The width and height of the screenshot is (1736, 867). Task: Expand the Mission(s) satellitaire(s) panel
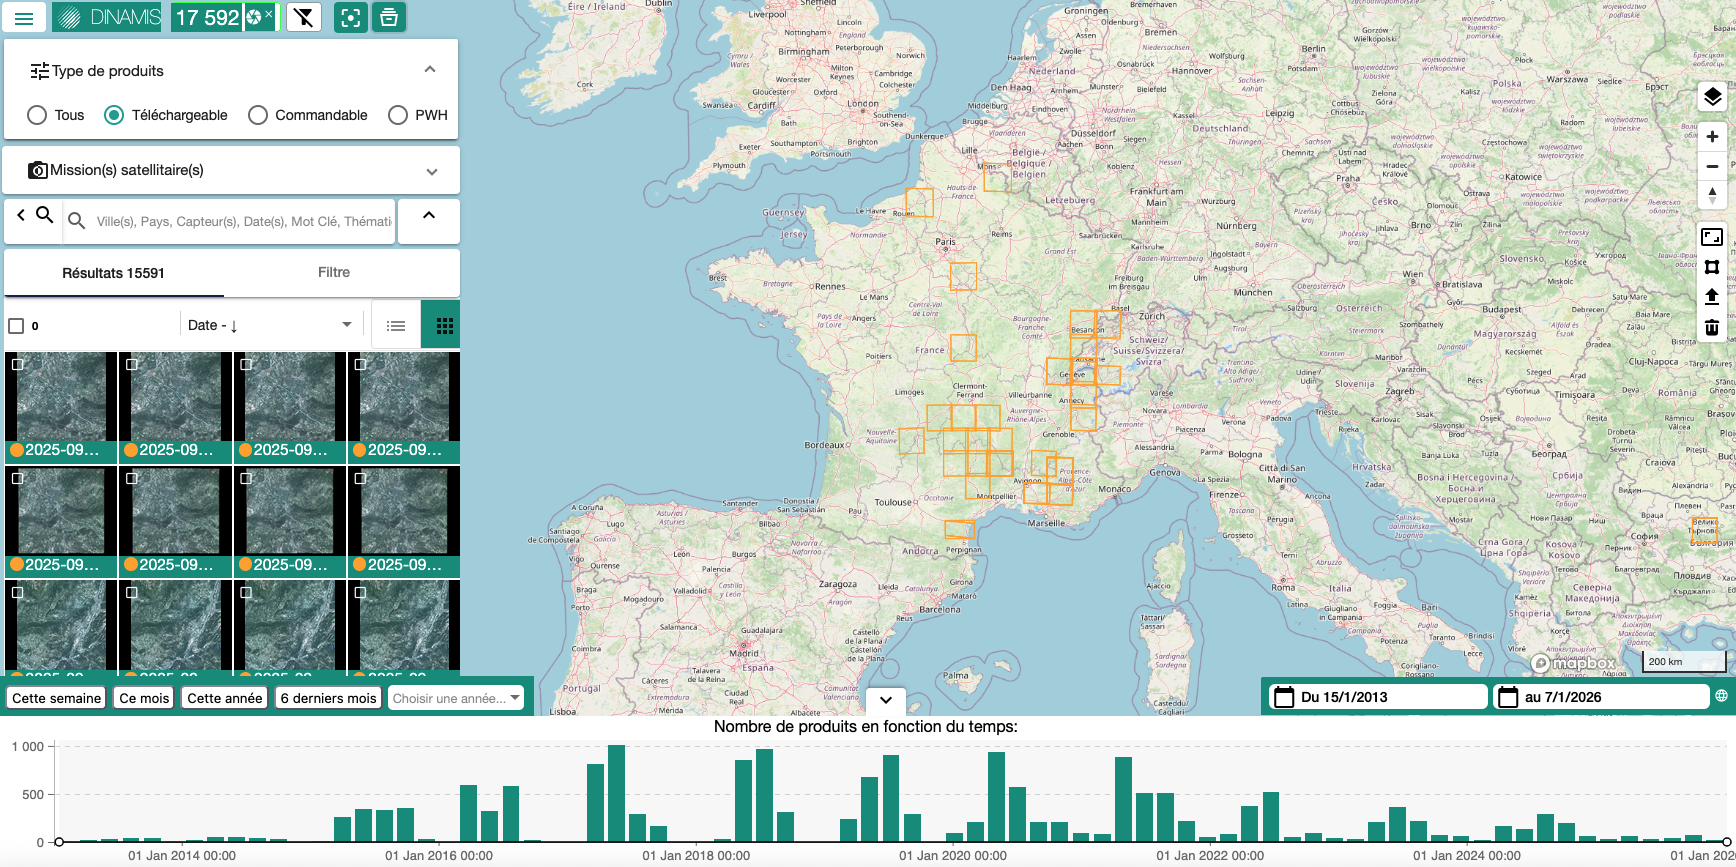tap(431, 171)
